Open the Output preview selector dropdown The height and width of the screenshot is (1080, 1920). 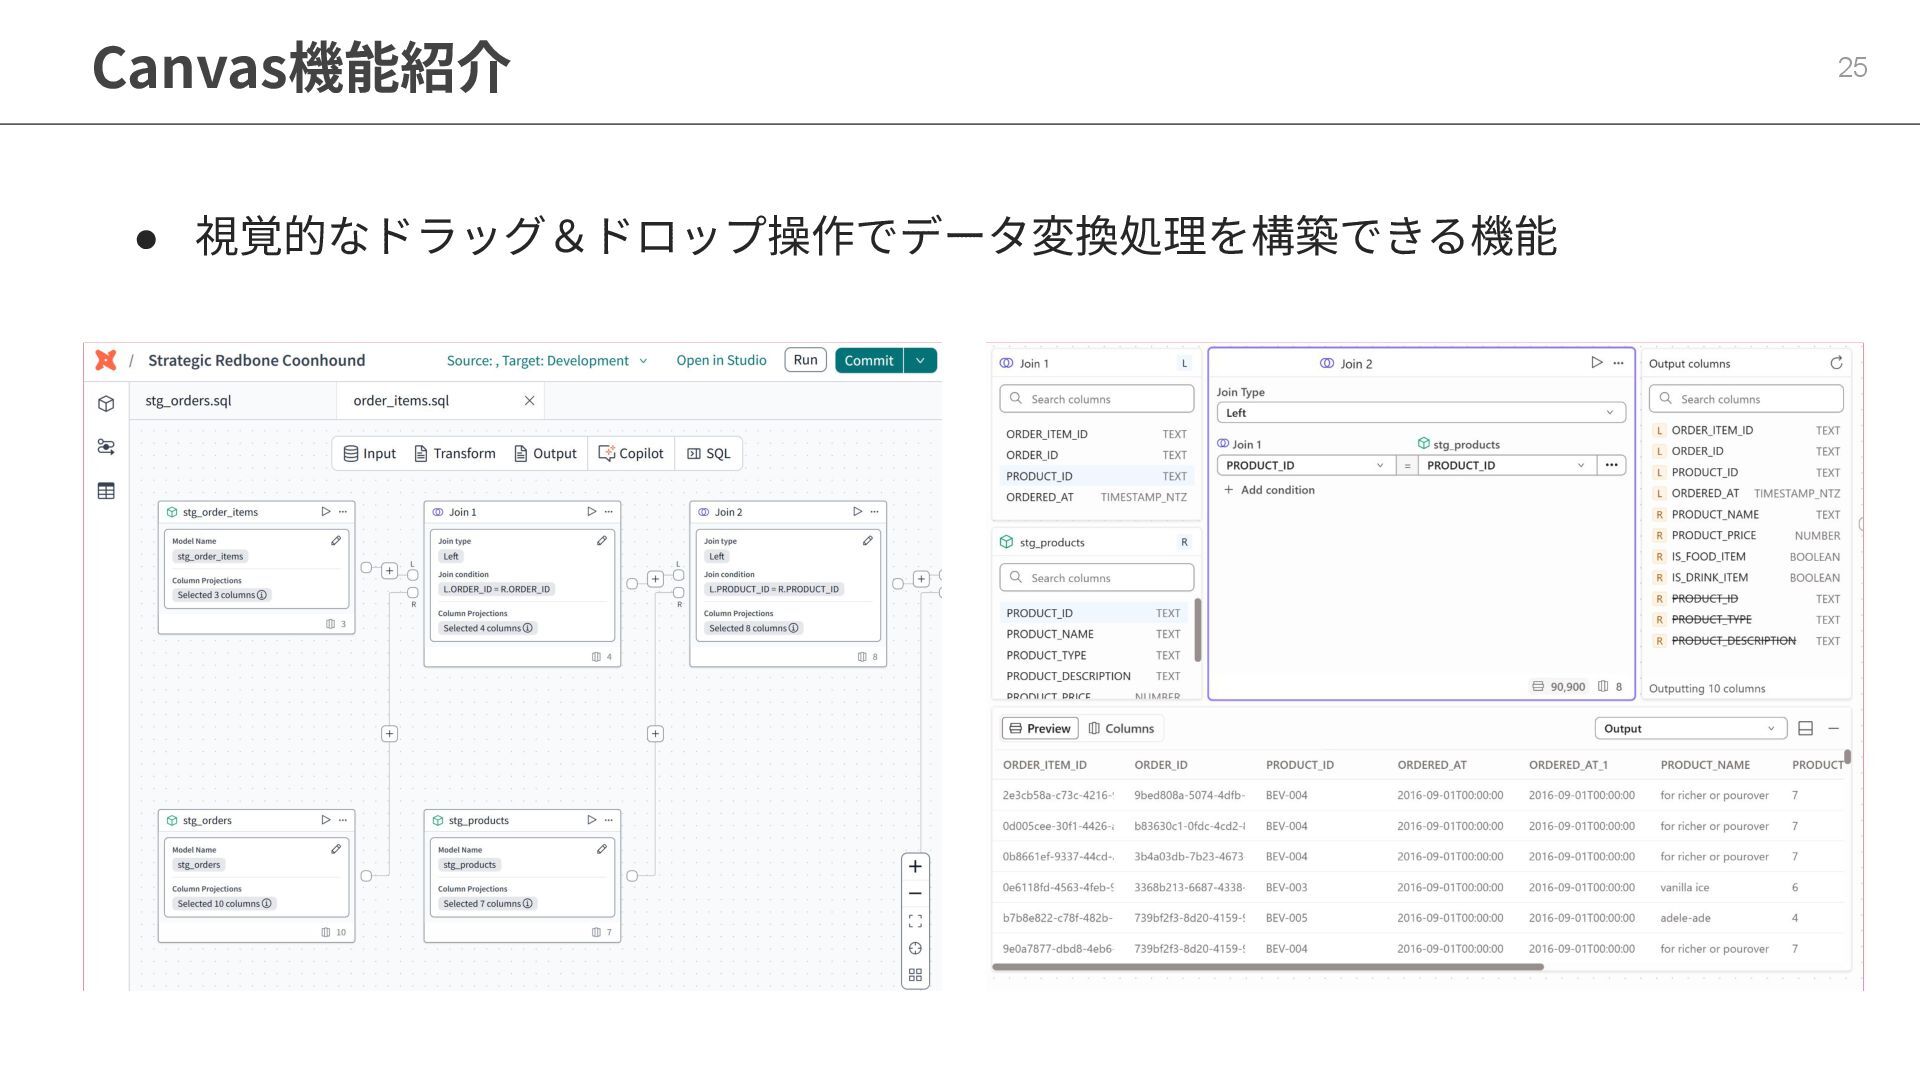coord(1689,728)
